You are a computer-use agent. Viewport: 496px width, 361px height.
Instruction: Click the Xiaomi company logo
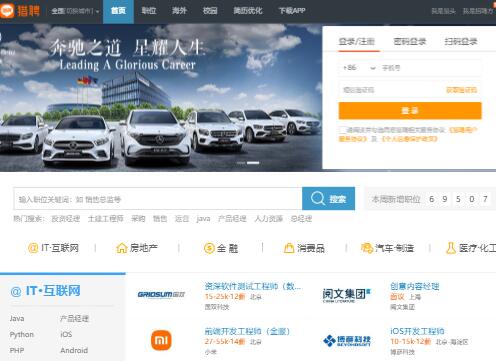point(161,340)
